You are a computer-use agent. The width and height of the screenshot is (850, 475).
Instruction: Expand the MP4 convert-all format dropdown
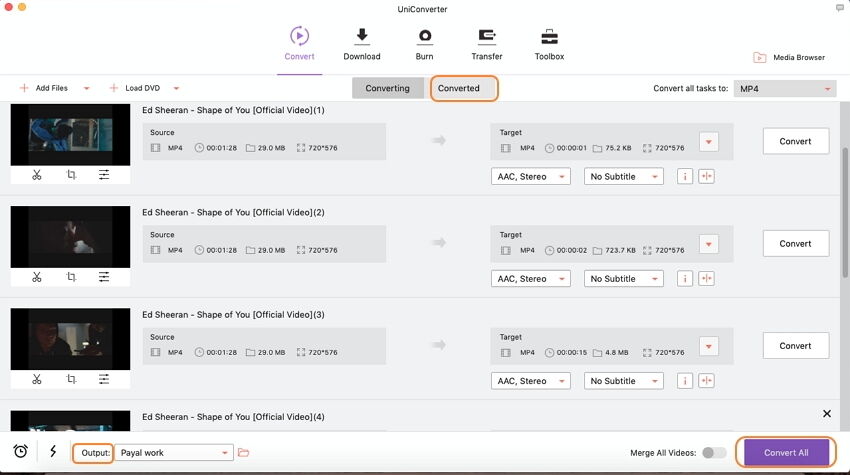tap(784, 88)
